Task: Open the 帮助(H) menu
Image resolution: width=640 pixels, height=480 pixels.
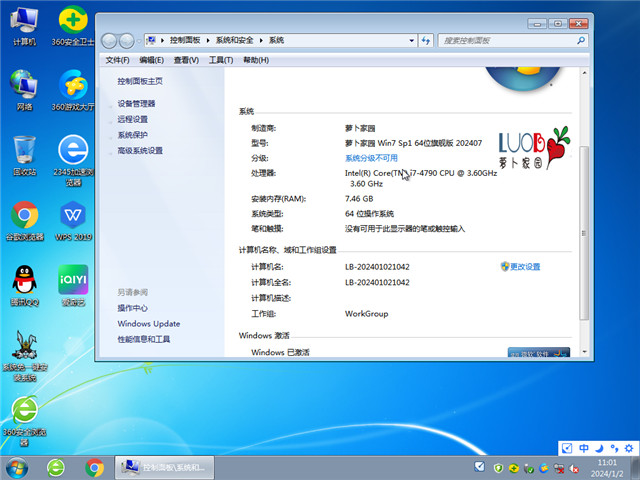Action: pyautogui.click(x=256, y=60)
